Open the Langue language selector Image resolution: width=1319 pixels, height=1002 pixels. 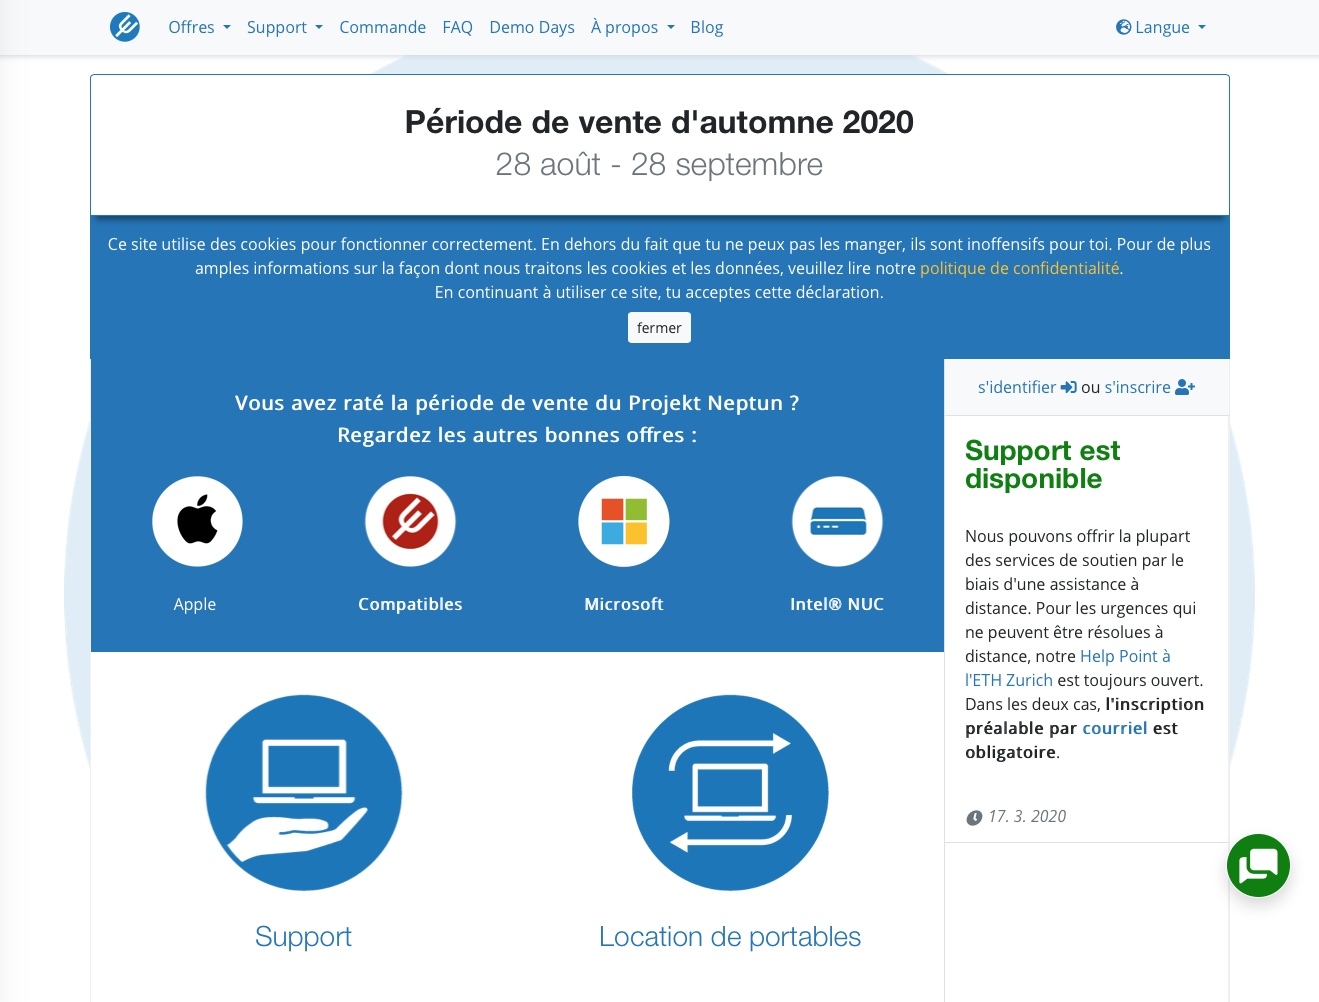1161,27
